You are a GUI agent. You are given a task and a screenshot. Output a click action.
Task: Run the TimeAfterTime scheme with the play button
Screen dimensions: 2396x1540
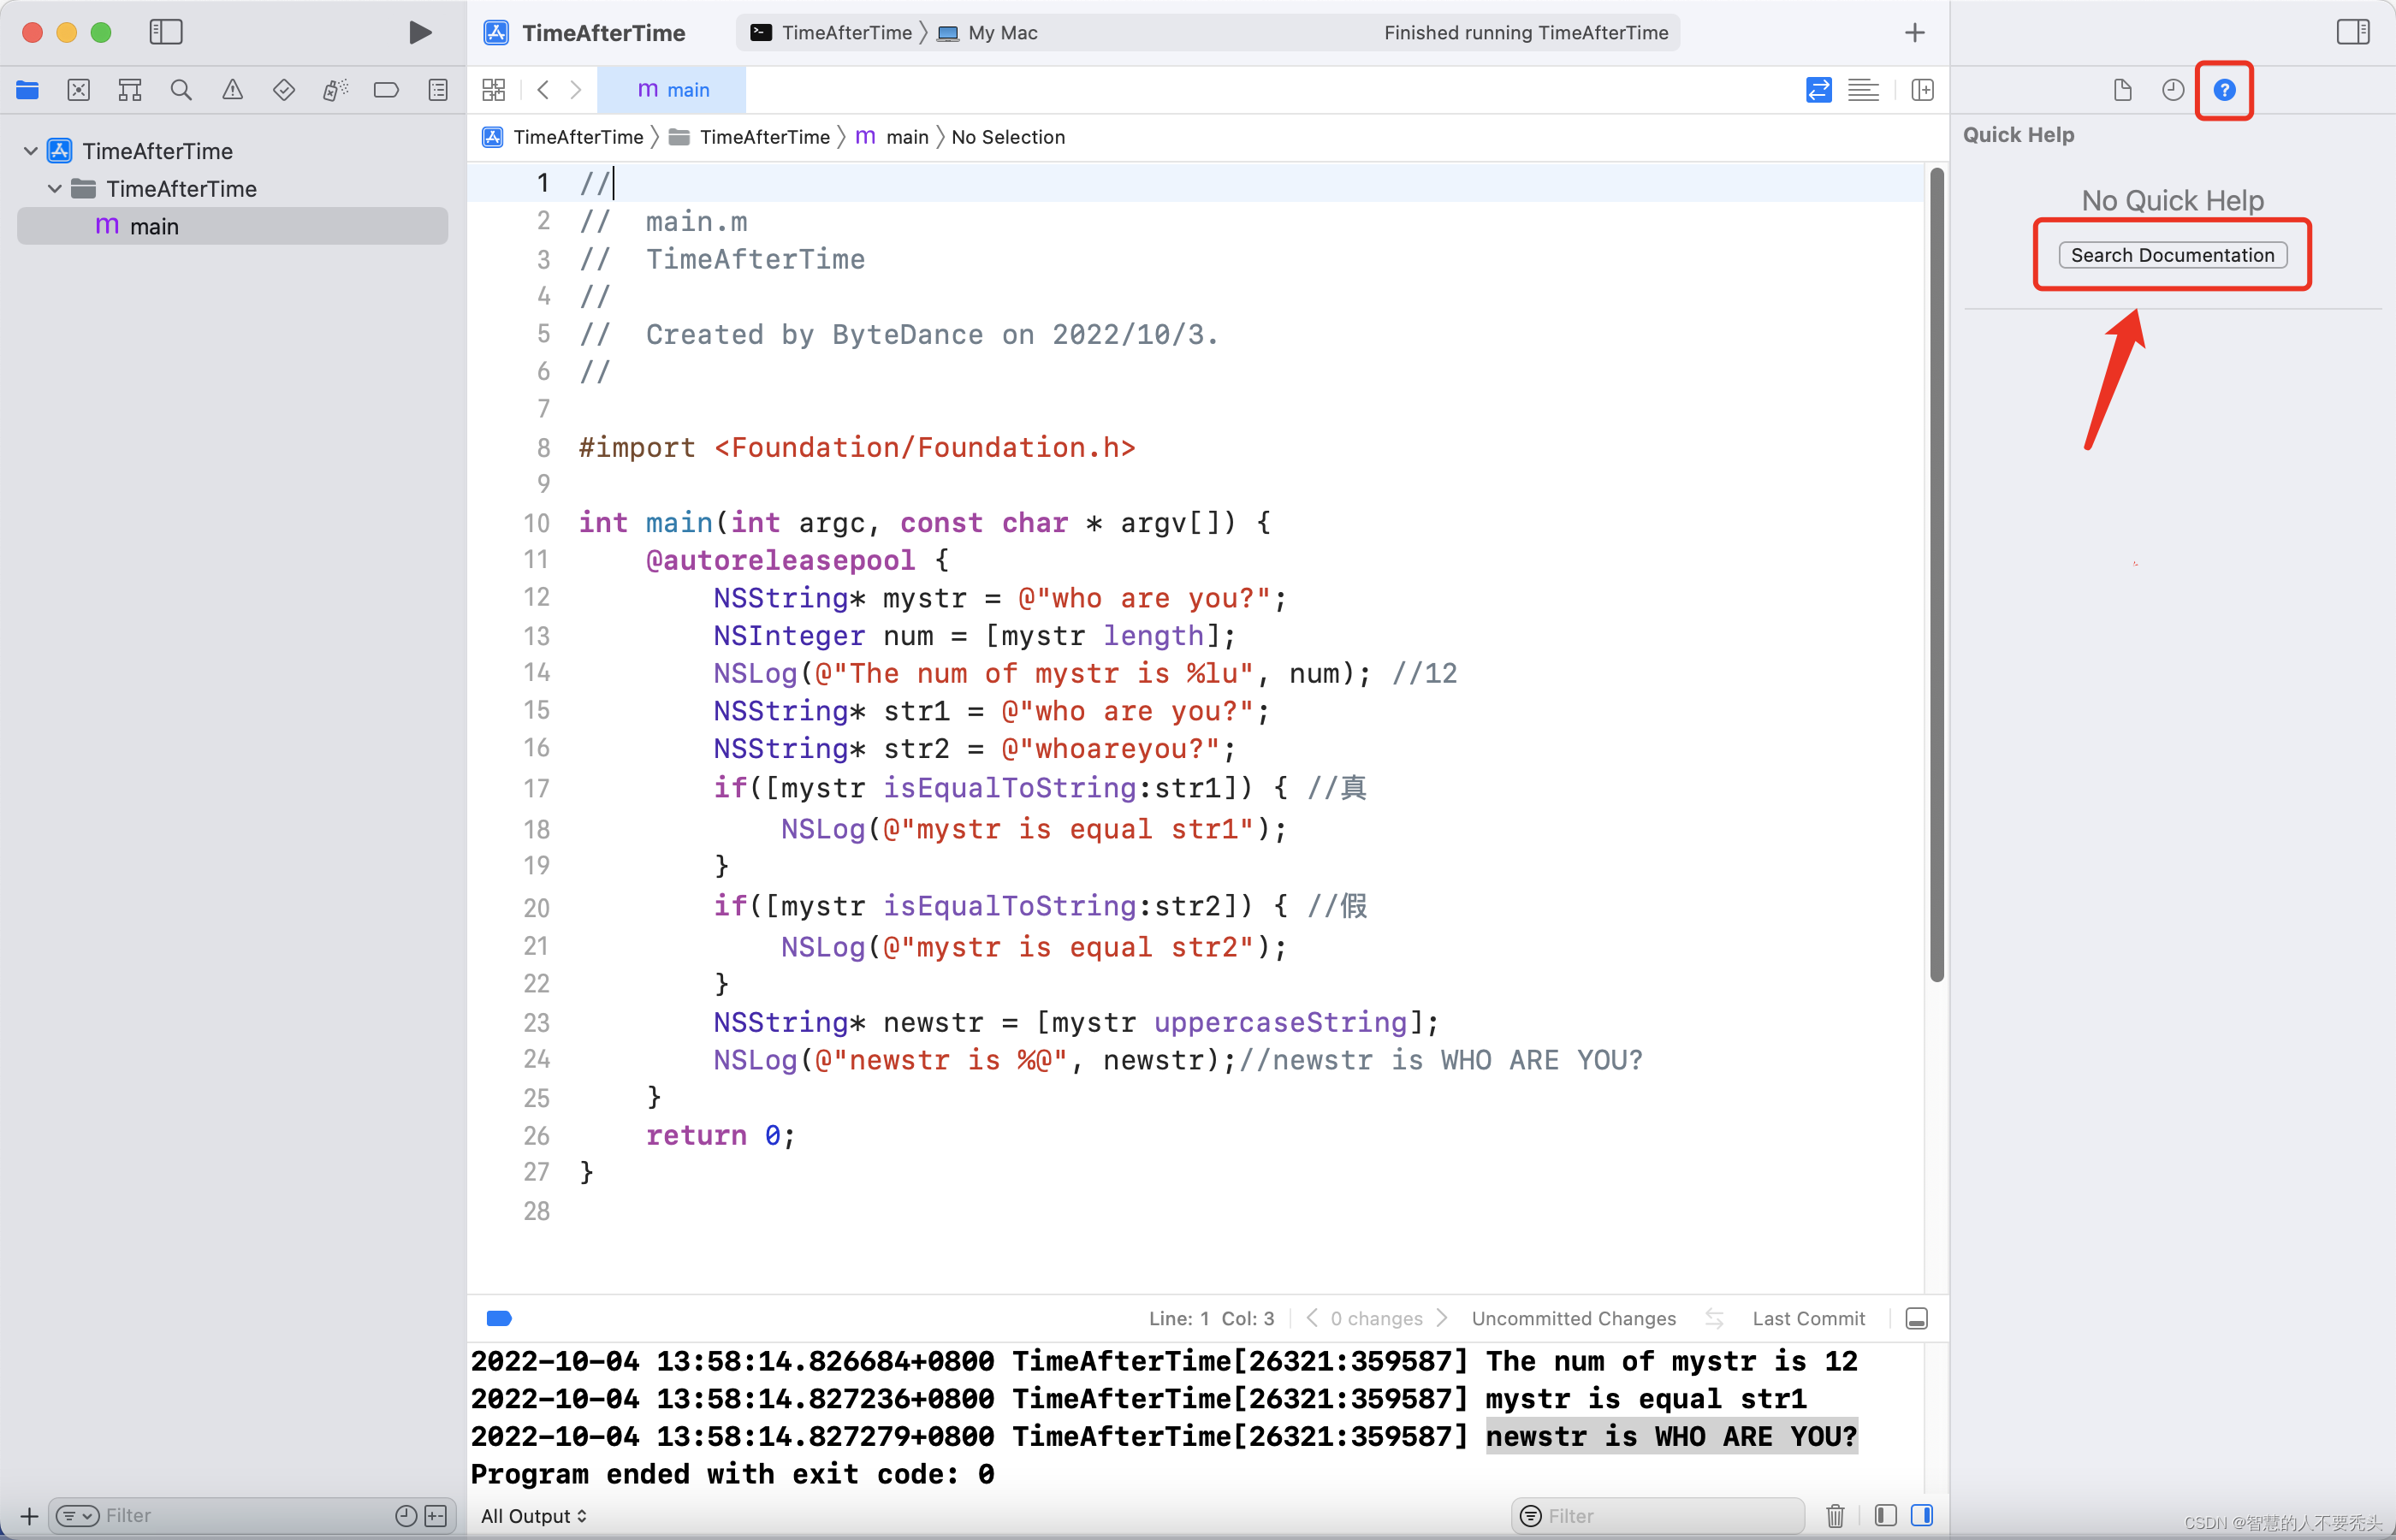pos(420,32)
